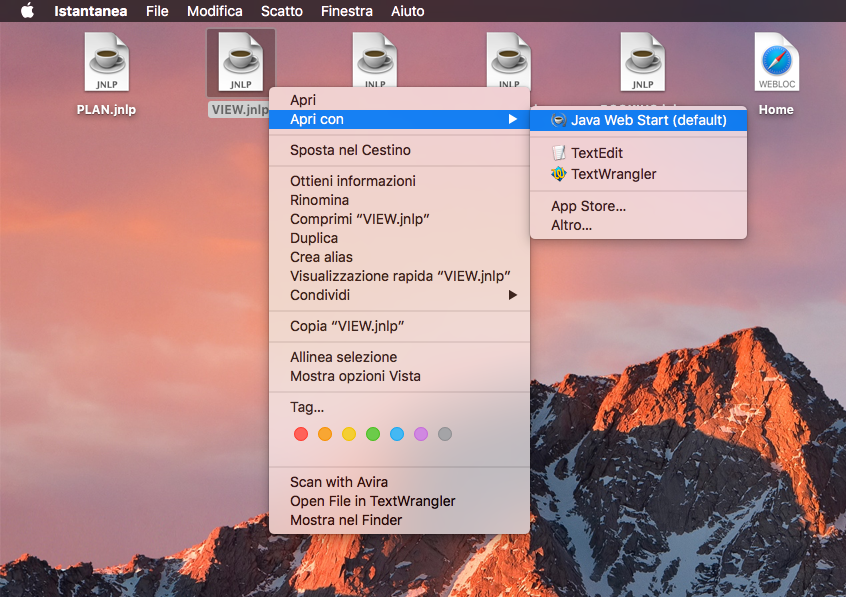Select the VIEW.jnlp file icon
This screenshot has width=846, height=597.
[x=241, y=62]
